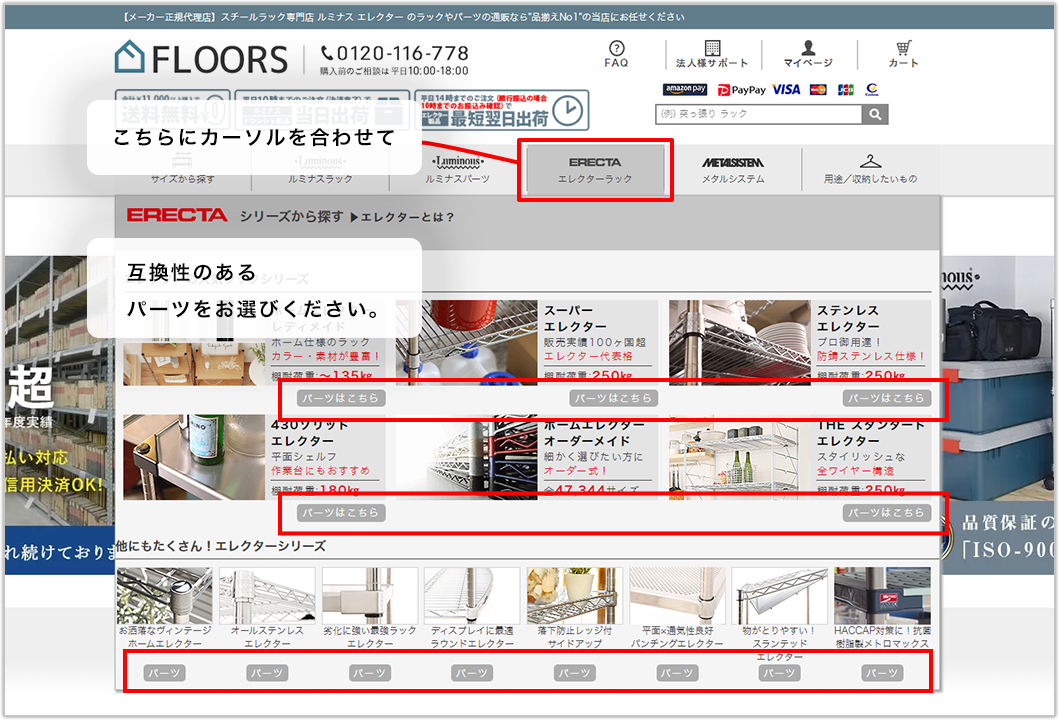Image resolution: width=1059 pixels, height=720 pixels.
Task: Click パーツ button under ヴィンテージホームエレクター
Action: 165,673
